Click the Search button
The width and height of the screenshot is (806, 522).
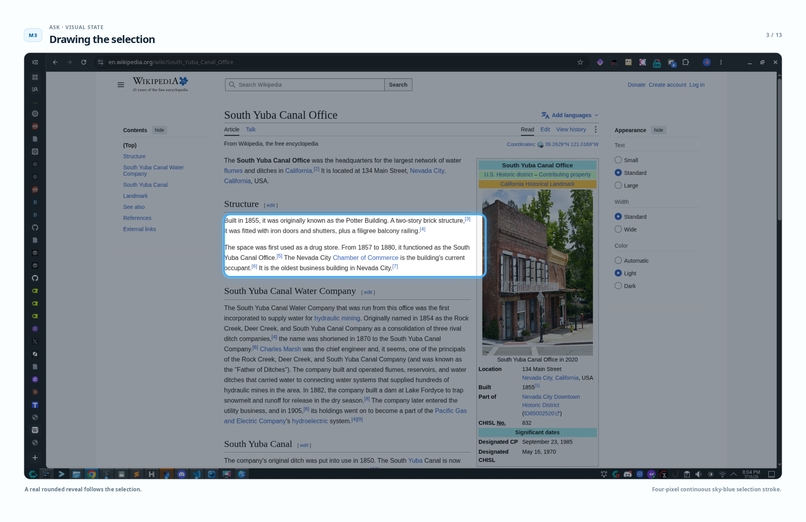[x=398, y=85]
